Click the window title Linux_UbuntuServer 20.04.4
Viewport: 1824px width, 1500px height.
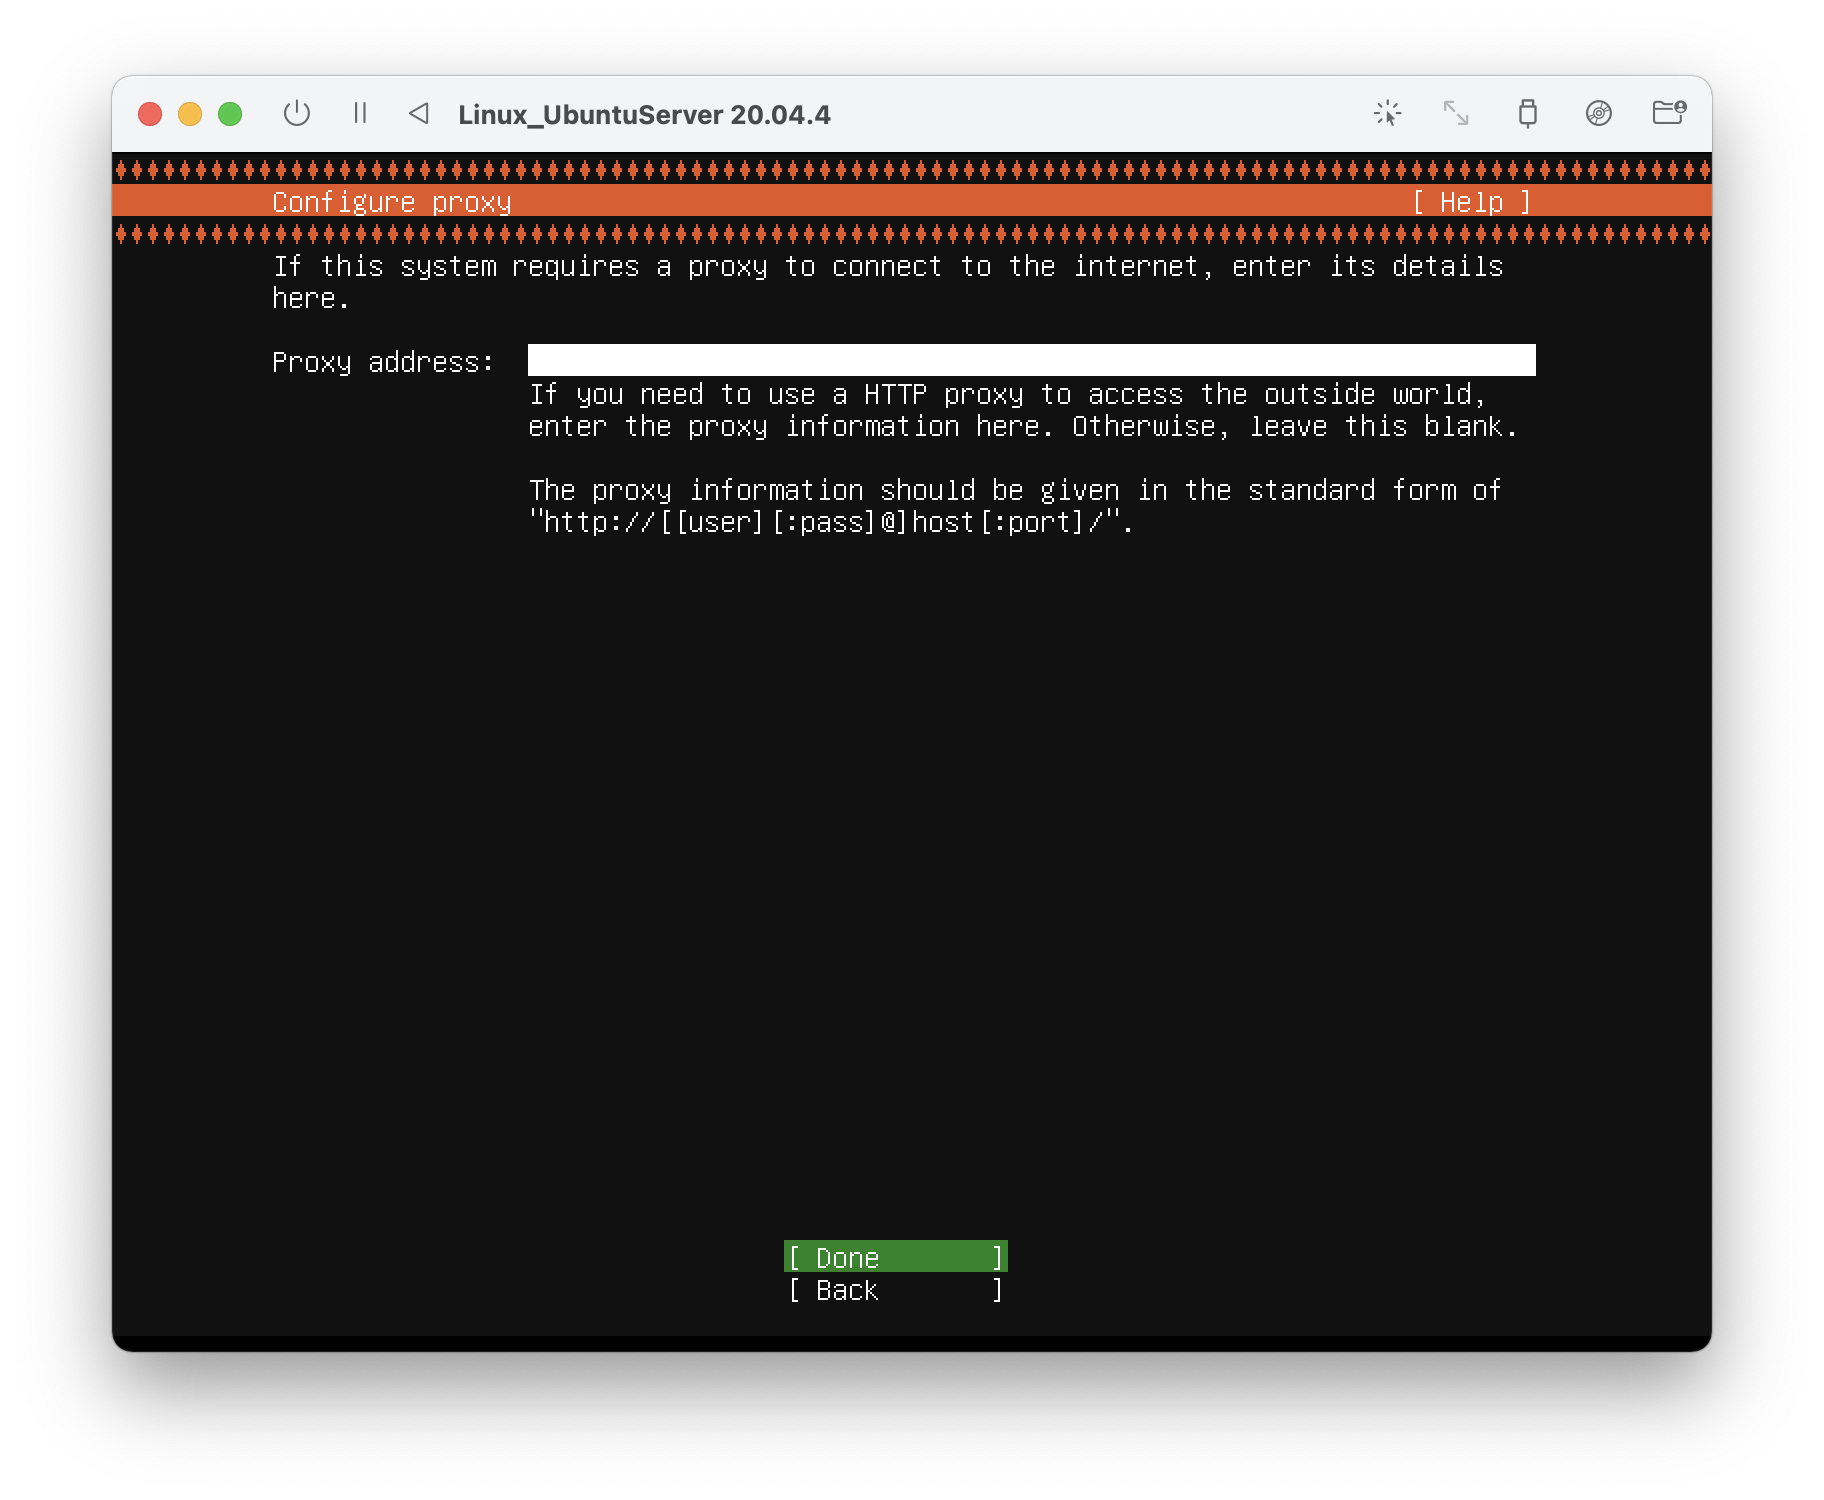[x=644, y=115]
